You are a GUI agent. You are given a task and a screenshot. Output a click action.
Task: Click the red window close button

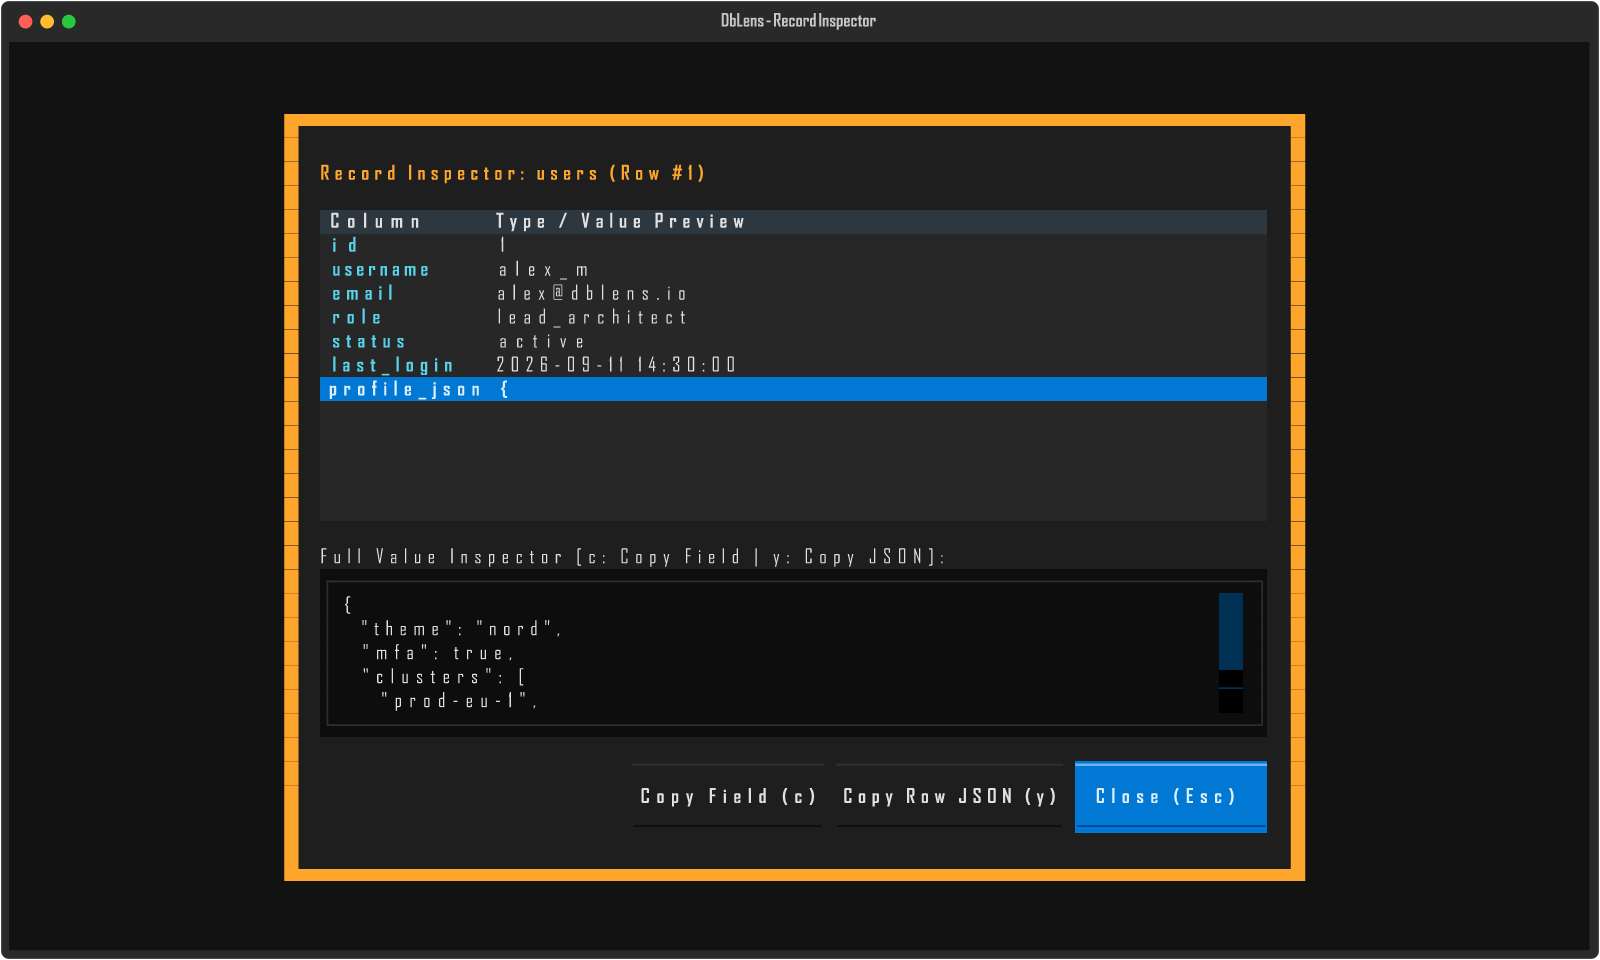[26, 21]
